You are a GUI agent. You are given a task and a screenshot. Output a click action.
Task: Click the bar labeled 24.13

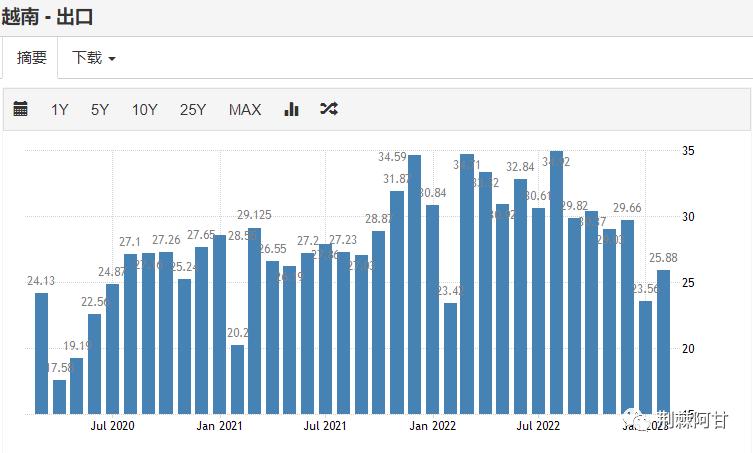41,354
